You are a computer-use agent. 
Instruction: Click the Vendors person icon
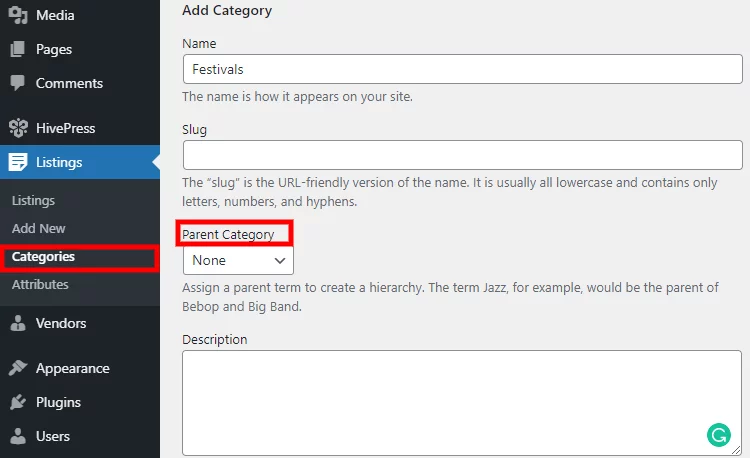pos(18,323)
